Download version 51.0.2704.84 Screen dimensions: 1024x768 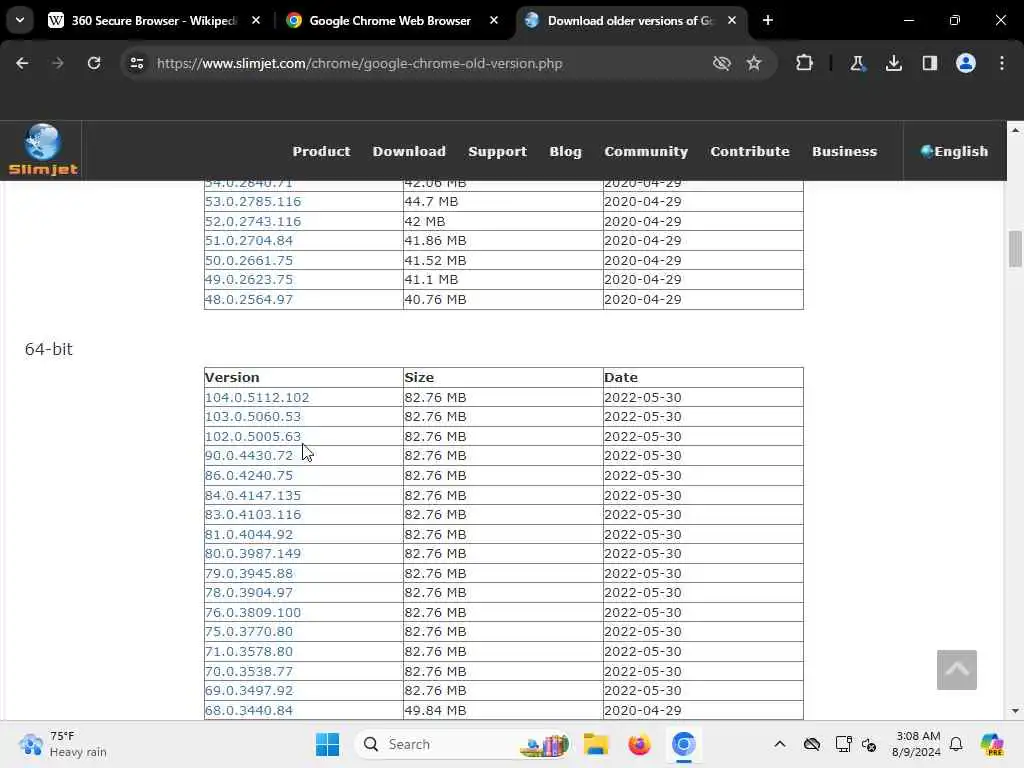(x=249, y=241)
